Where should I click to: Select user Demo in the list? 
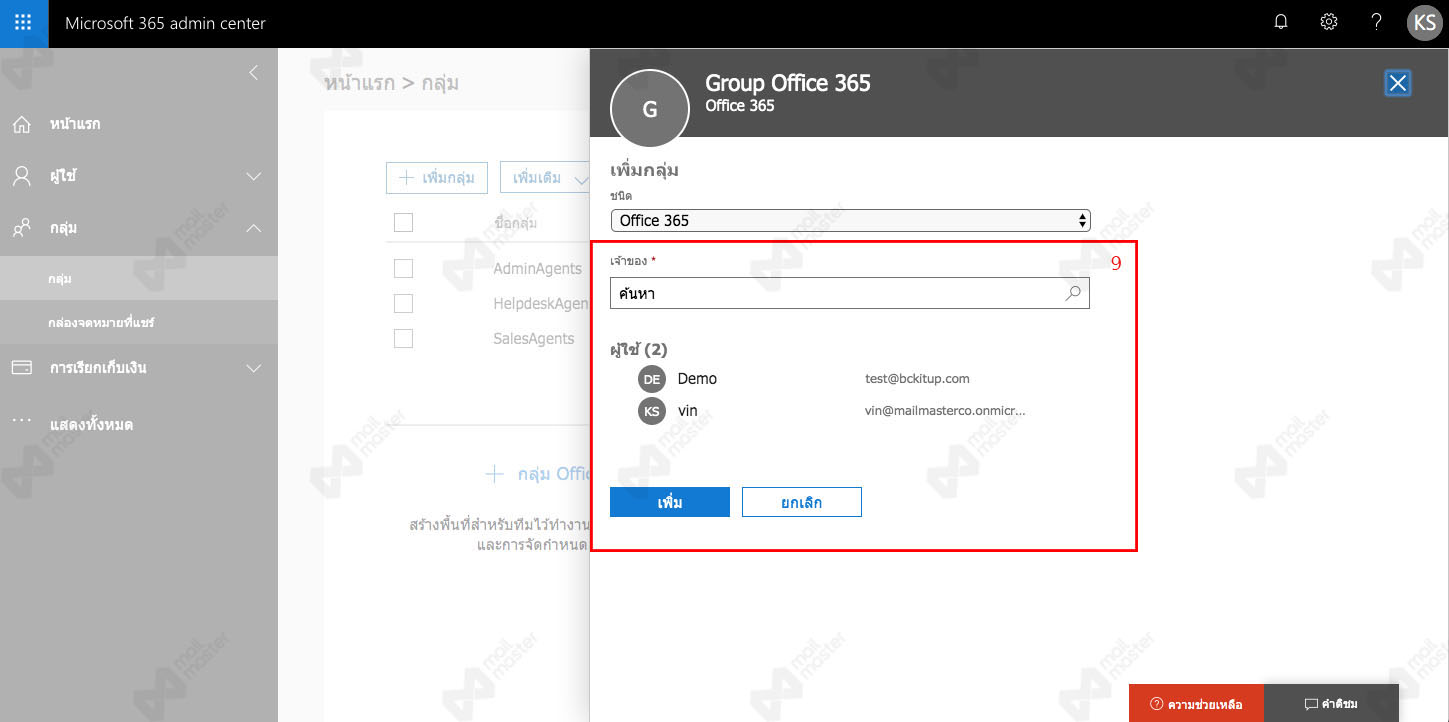click(697, 379)
